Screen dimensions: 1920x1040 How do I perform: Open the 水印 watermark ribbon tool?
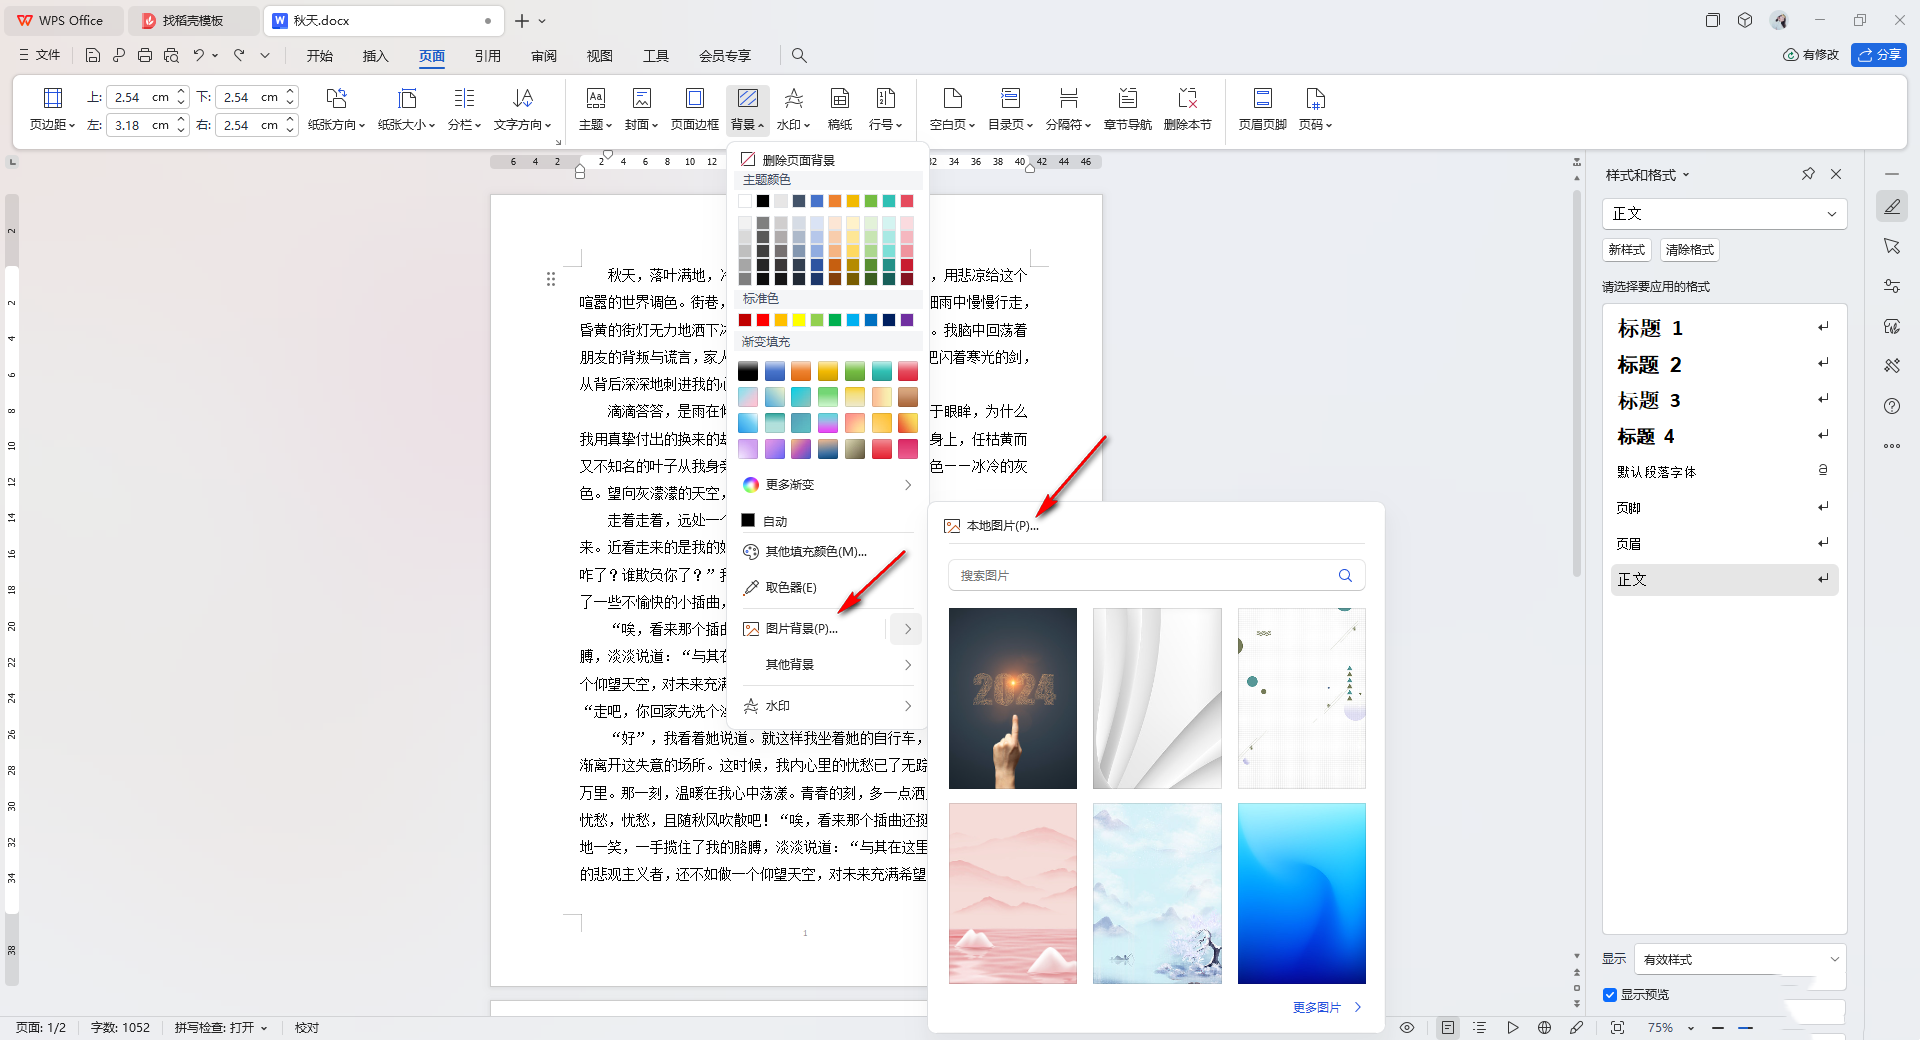click(793, 109)
